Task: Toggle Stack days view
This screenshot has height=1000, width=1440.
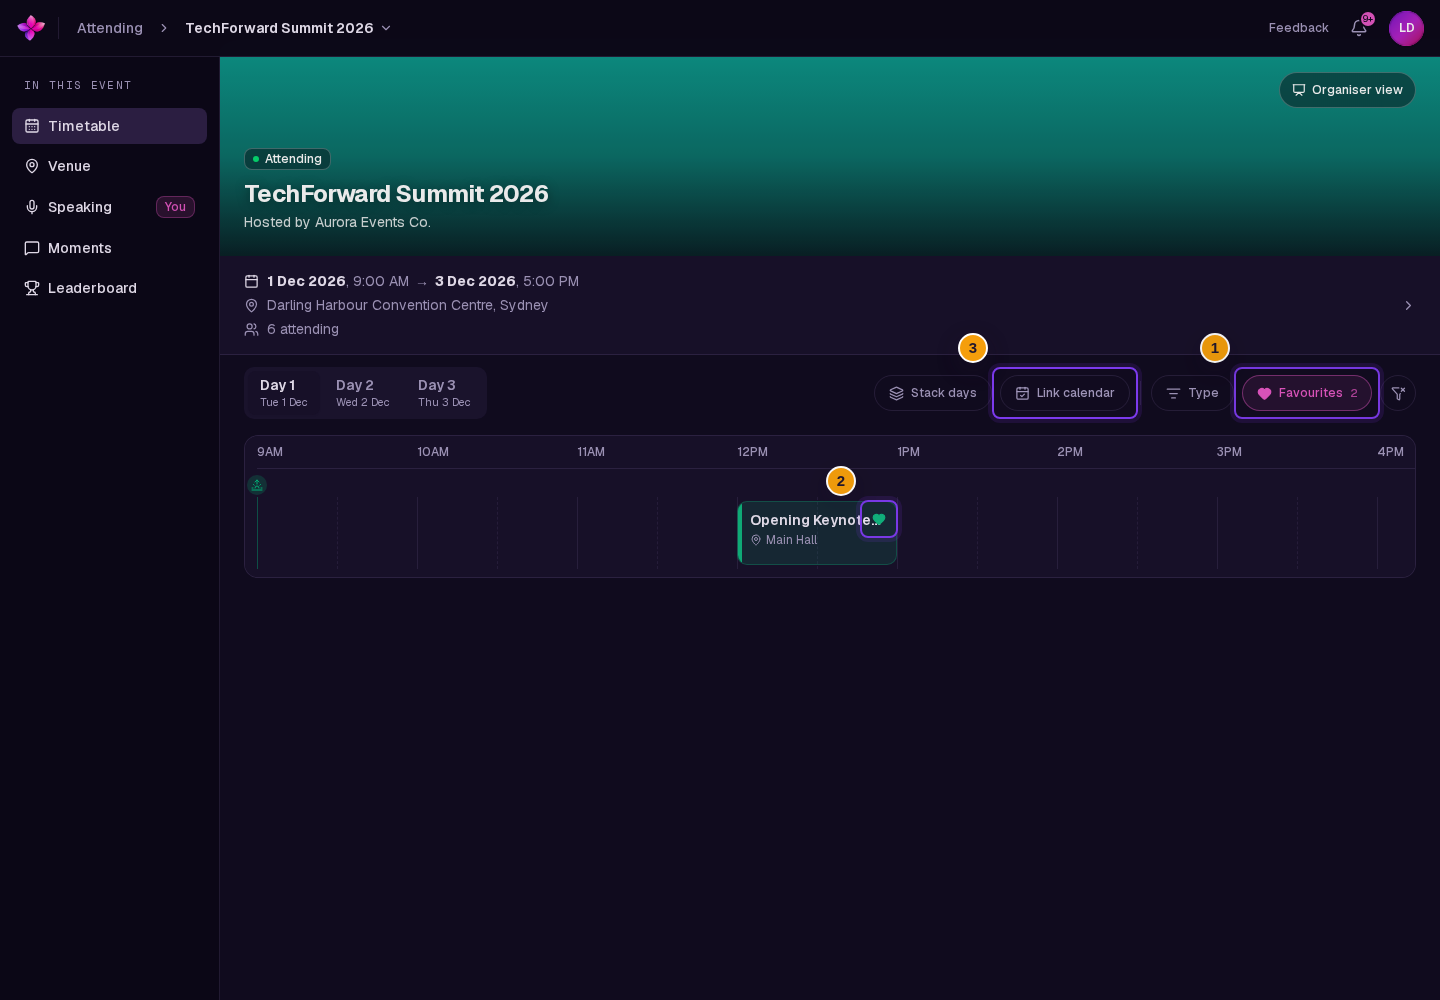Action: click(x=932, y=393)
